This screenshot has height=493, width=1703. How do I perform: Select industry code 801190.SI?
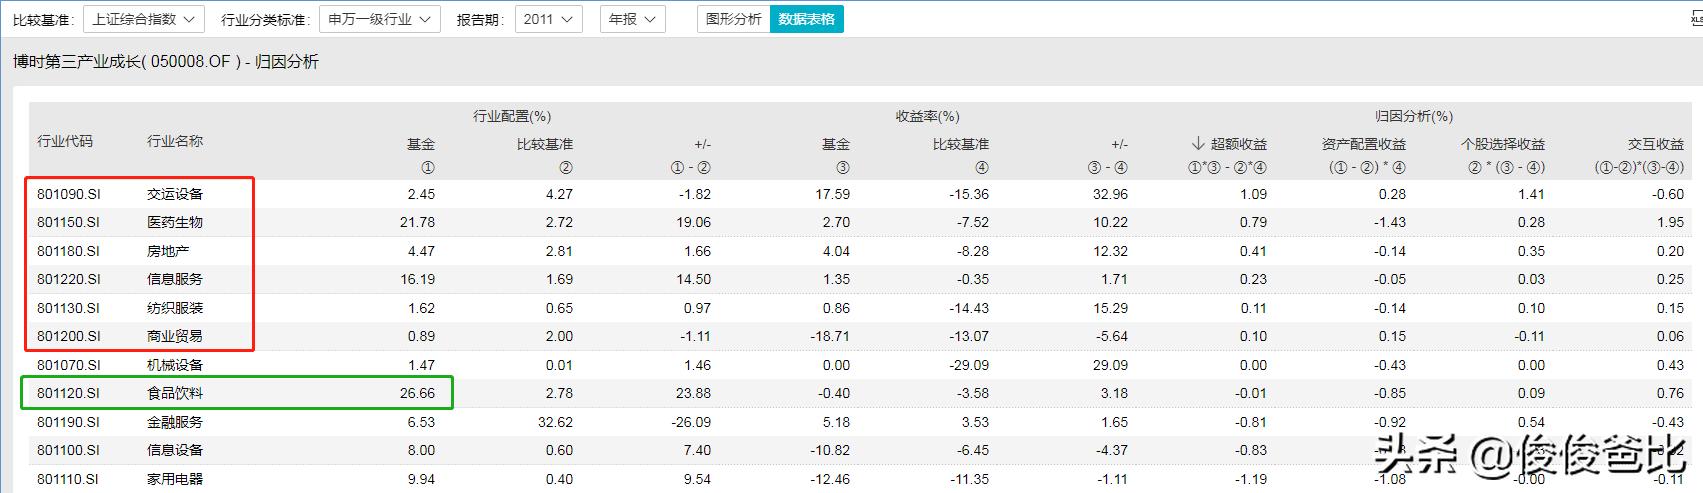[x=69, y=422]
